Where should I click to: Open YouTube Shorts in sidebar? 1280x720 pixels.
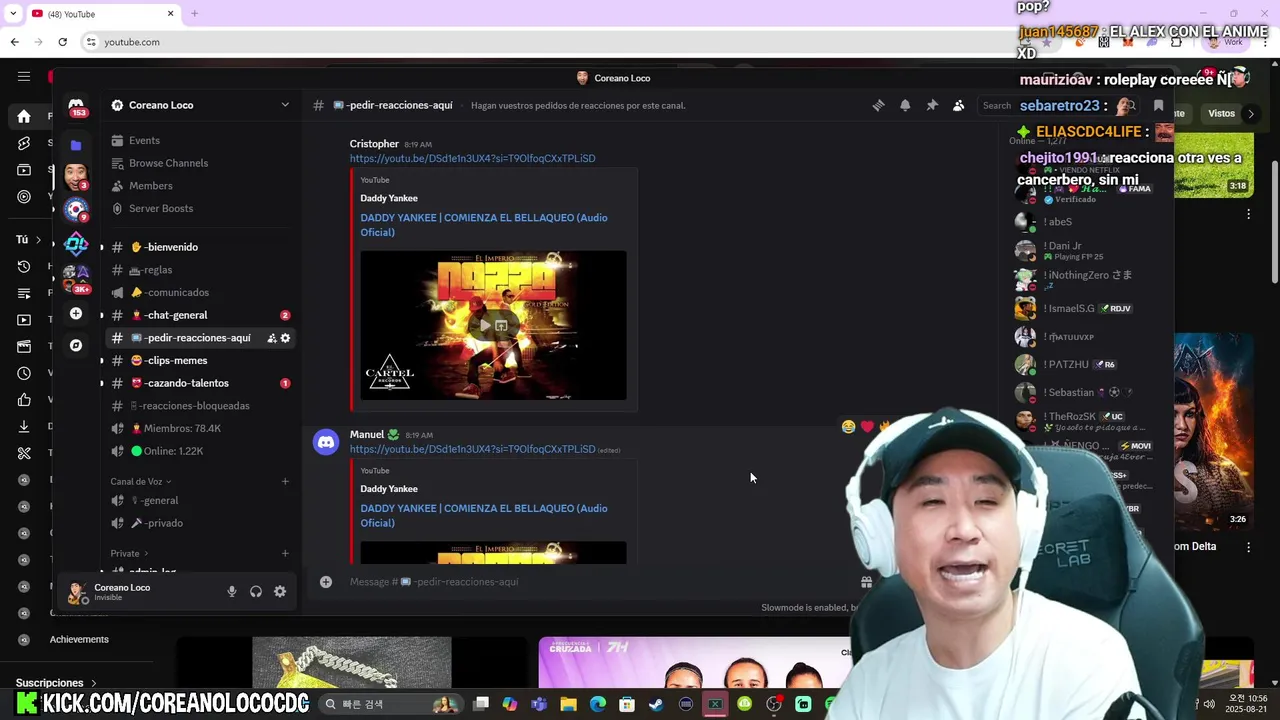24,143
